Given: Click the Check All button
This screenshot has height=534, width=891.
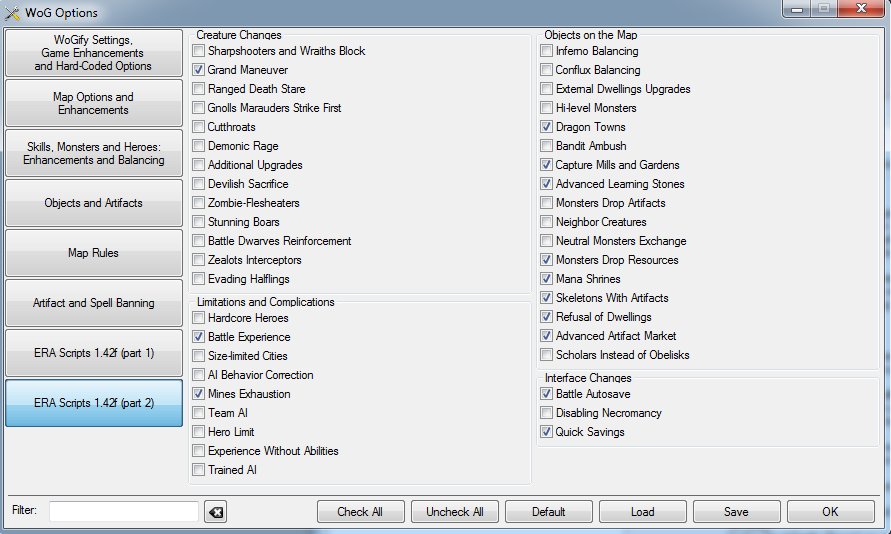Looking at the screenshot, I should [x=360, y=512].
